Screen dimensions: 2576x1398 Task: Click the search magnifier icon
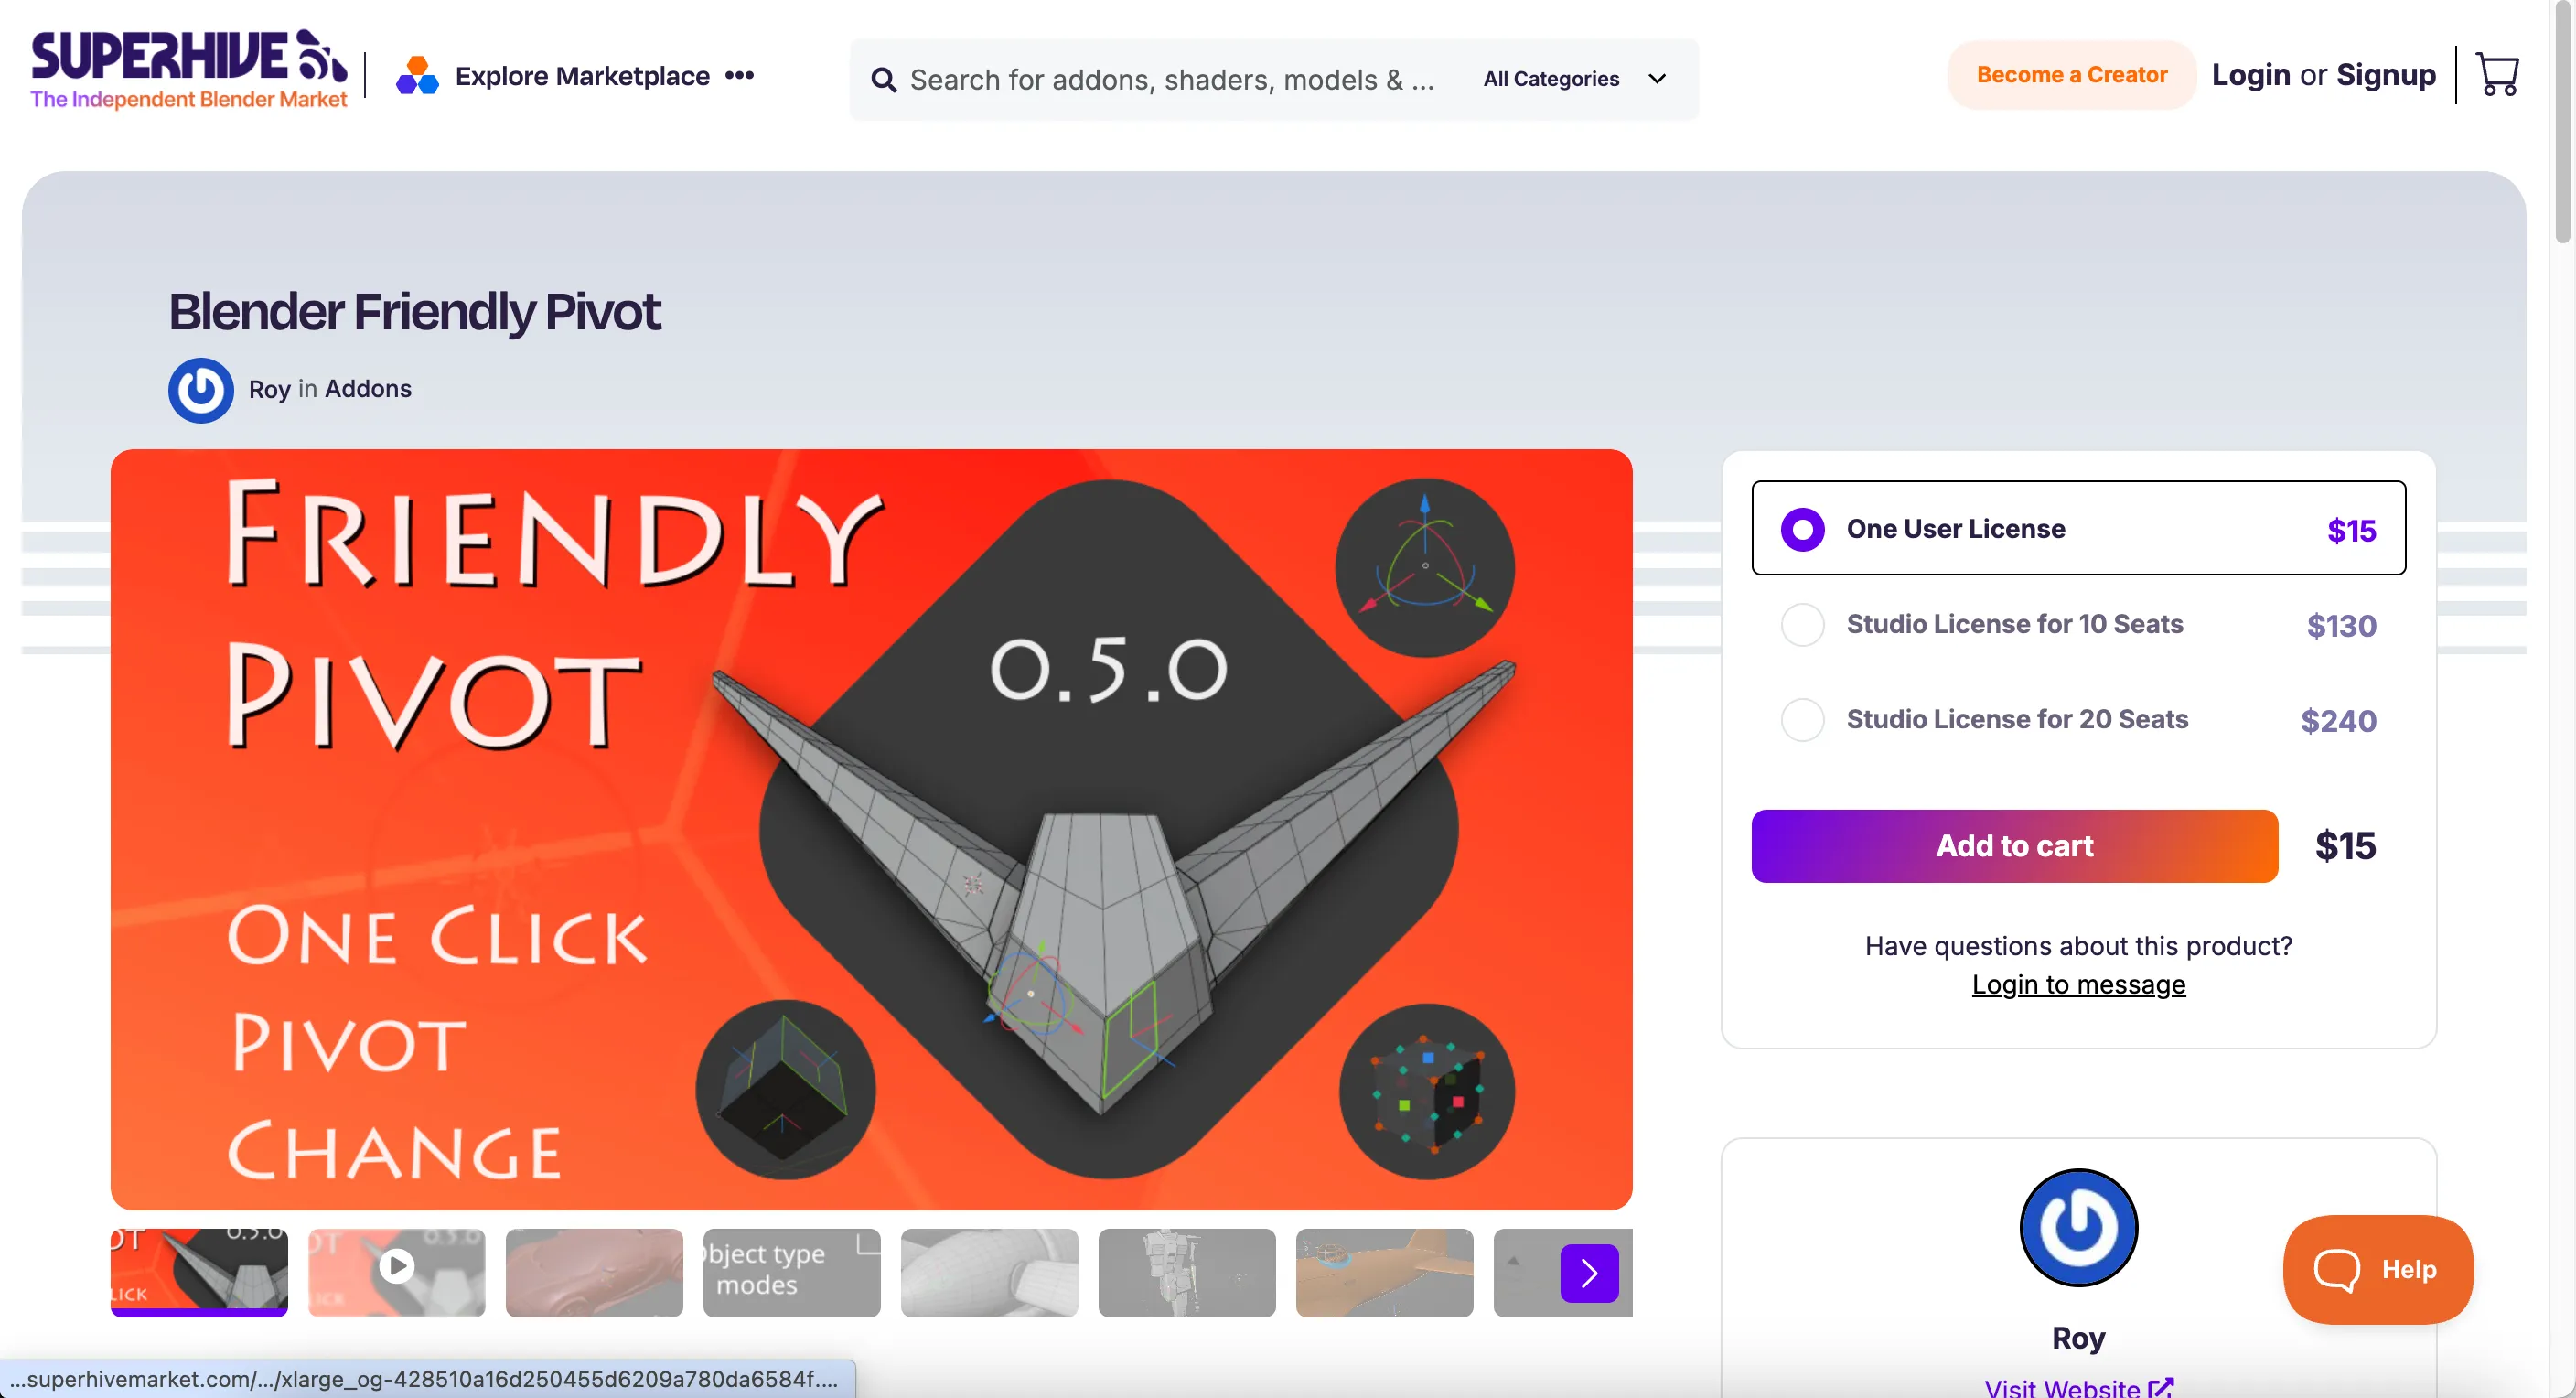[883, 80]
